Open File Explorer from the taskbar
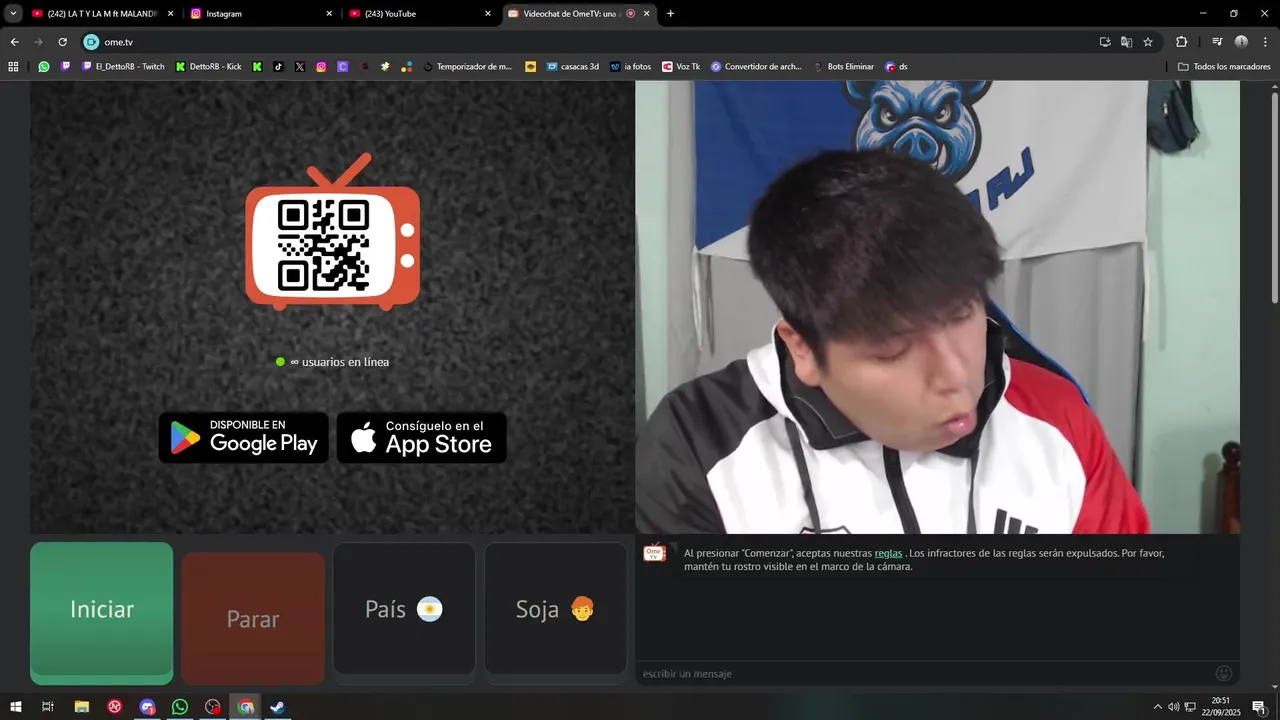Viewport: 1280px width, 720px height. pos(82,707)
